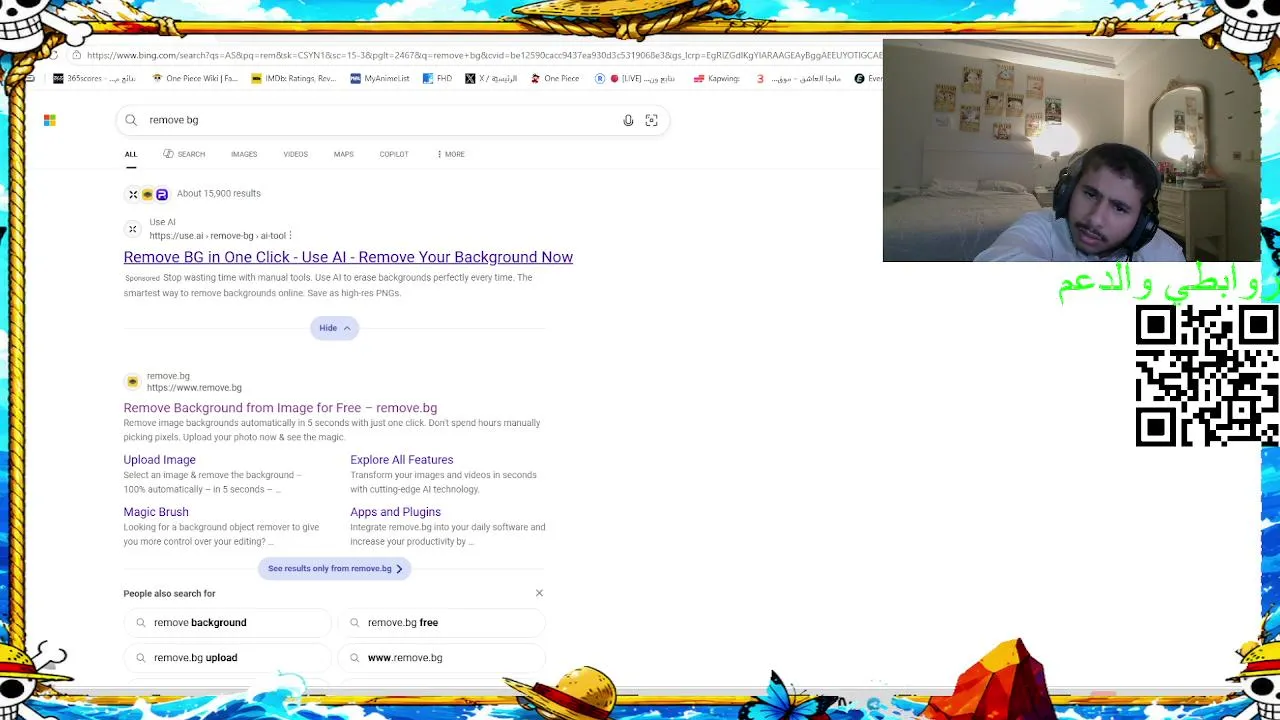Start voice search with the microphone icon
This screenshot has height=720, width=1280.
point(628,120)
